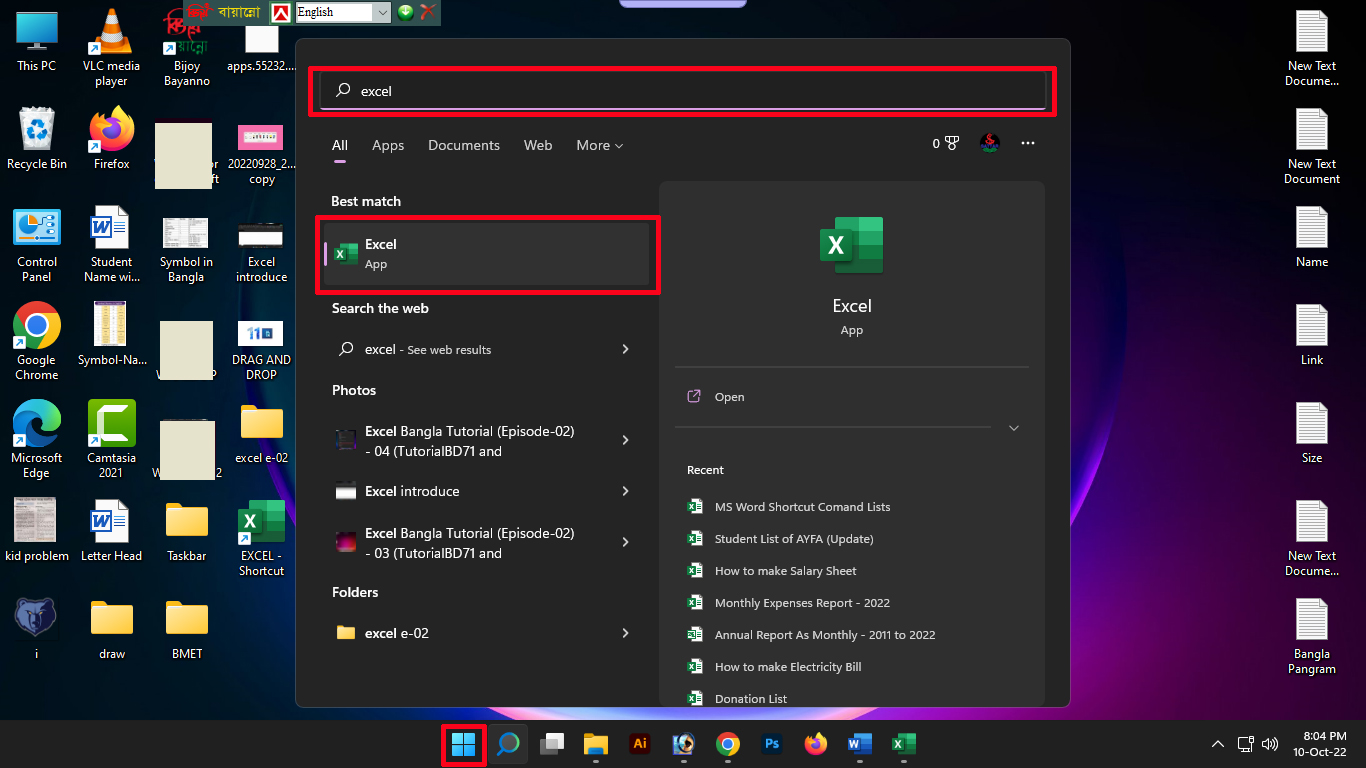Select EXCEL - Shortcut desktop icon
The height and width of the screenshot is (768, 1366).
(261, 538)
